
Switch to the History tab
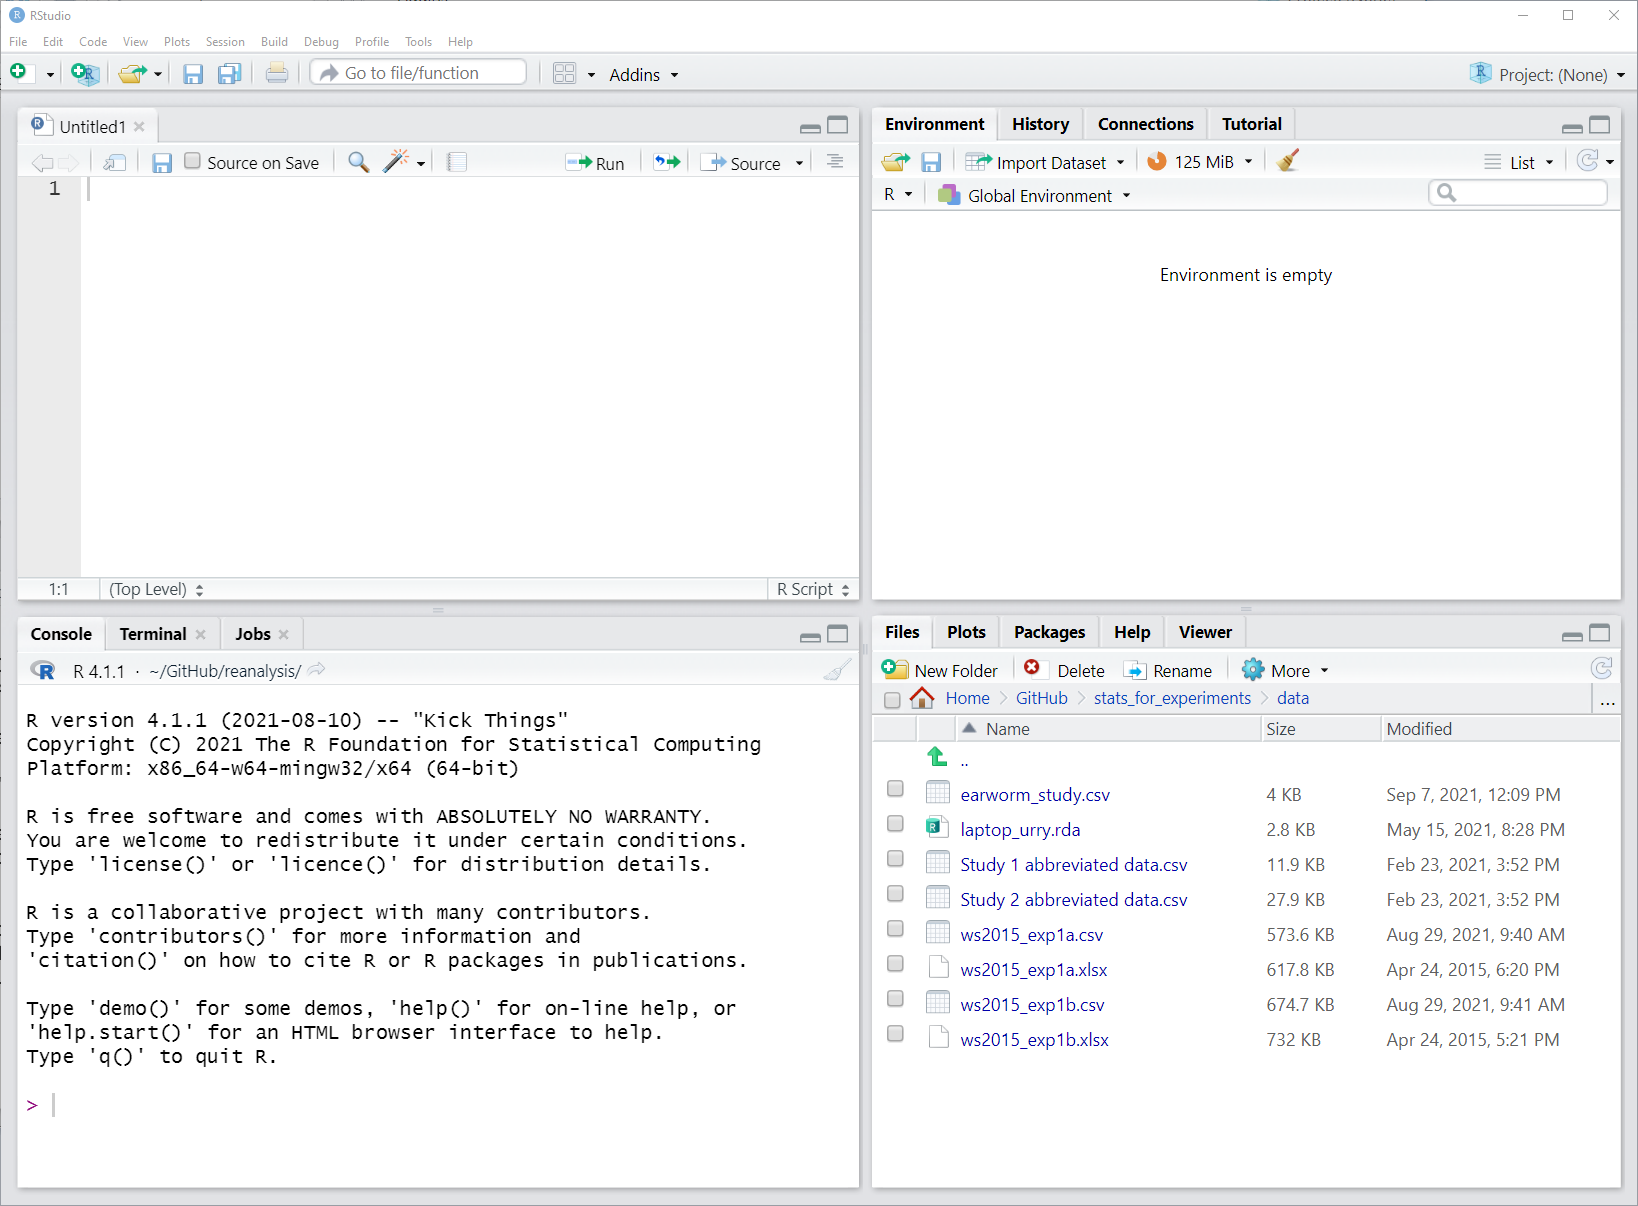[1040, 124]
